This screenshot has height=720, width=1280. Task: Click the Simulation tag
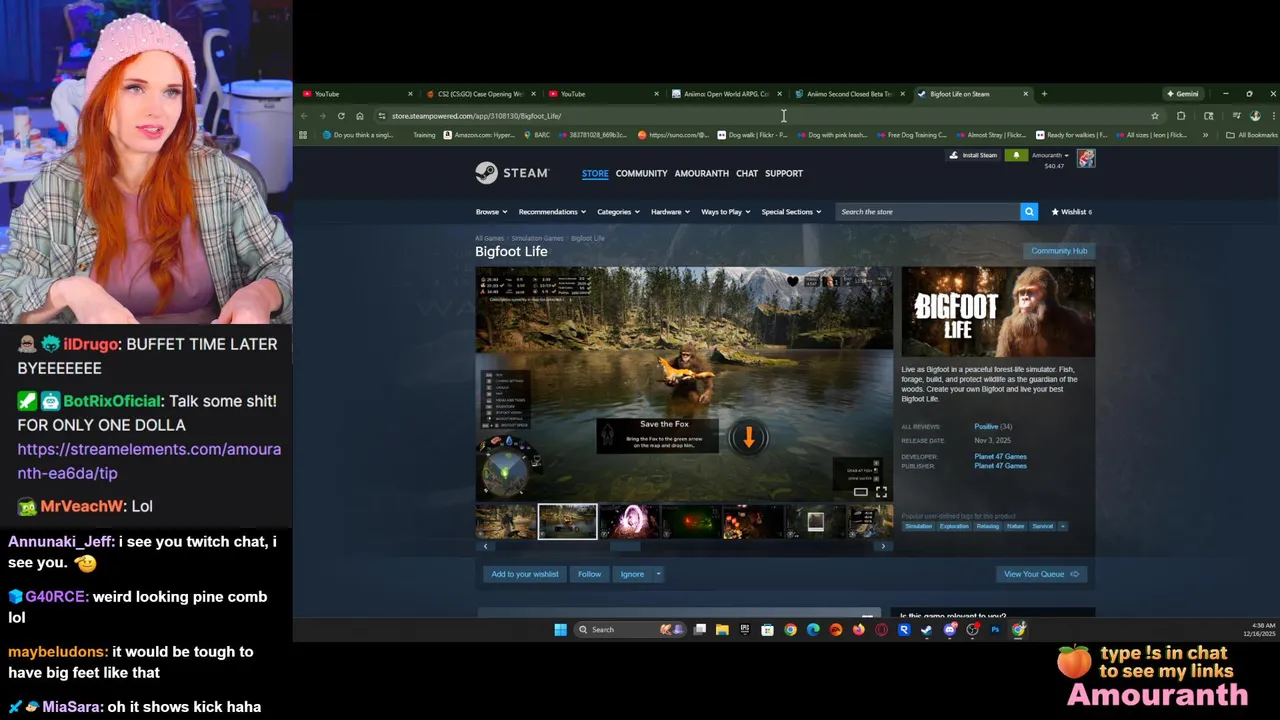pyautogui.click(x=918, y=526)
